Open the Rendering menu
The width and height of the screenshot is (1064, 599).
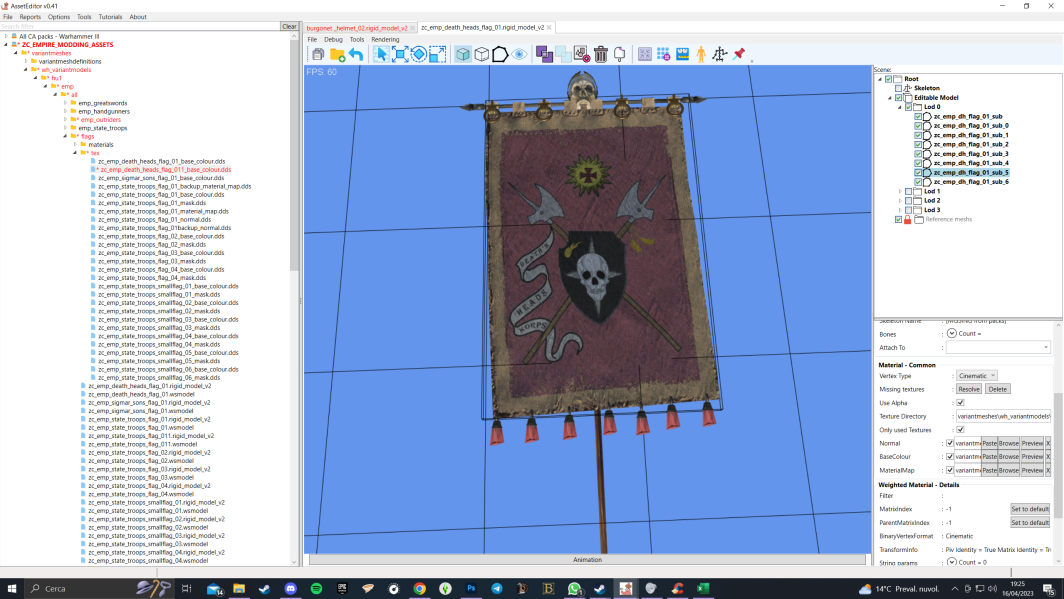pos(385,39)
